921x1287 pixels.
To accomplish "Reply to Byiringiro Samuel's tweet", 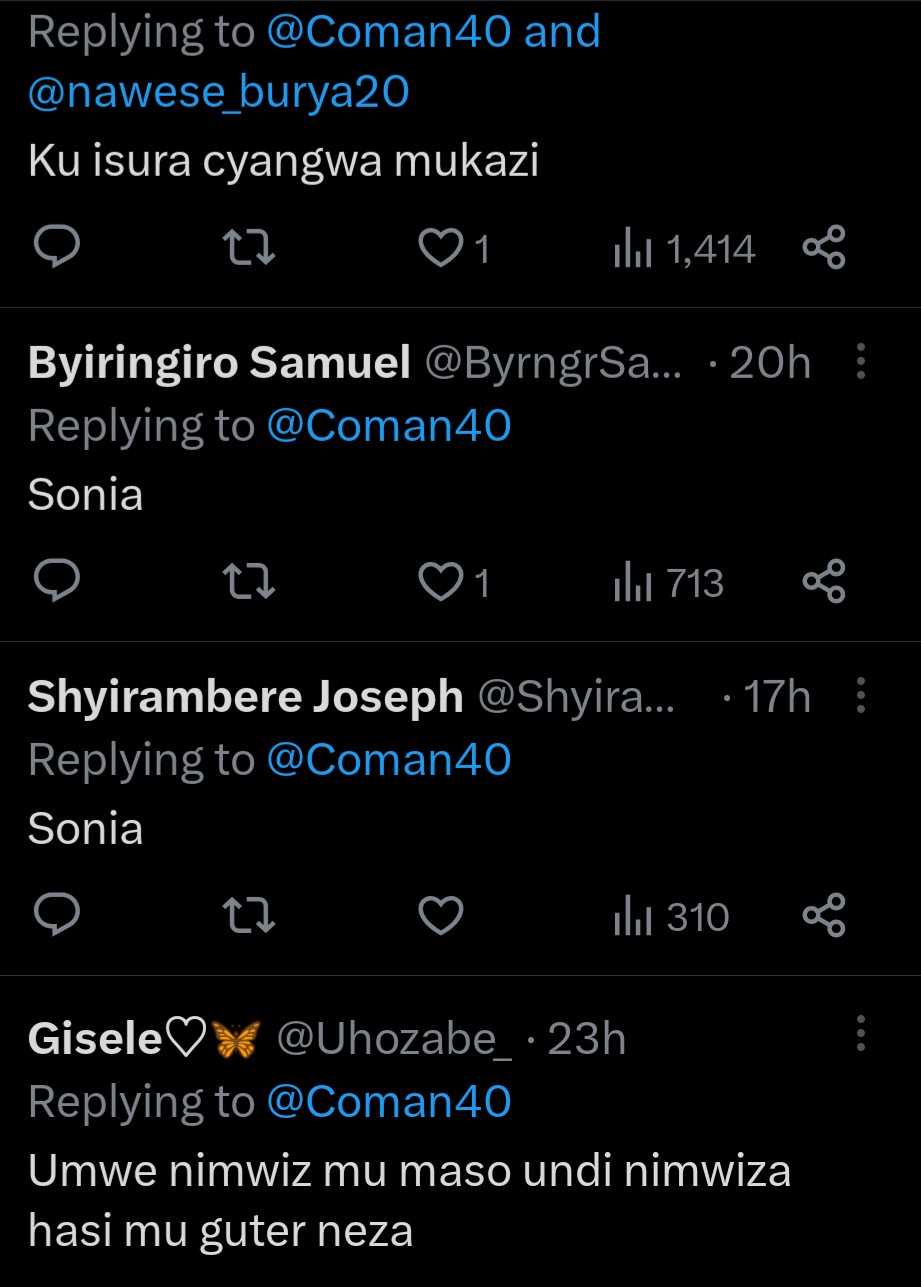I will click(57, 582).
